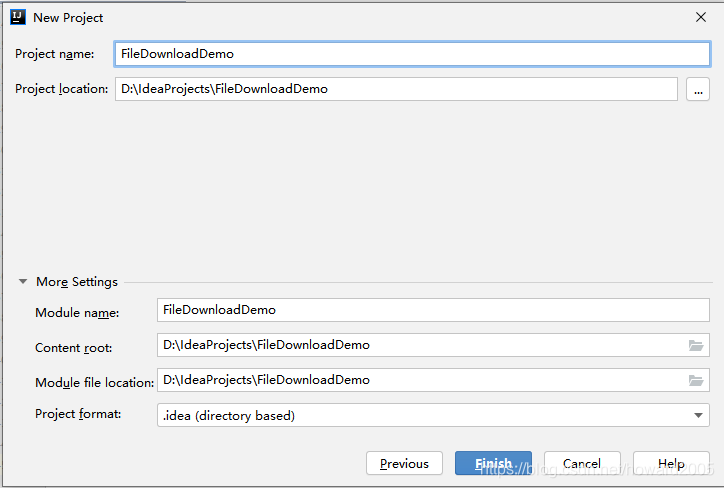
Task: Click the 'Module file location:' label
Action: pos(95,383)
